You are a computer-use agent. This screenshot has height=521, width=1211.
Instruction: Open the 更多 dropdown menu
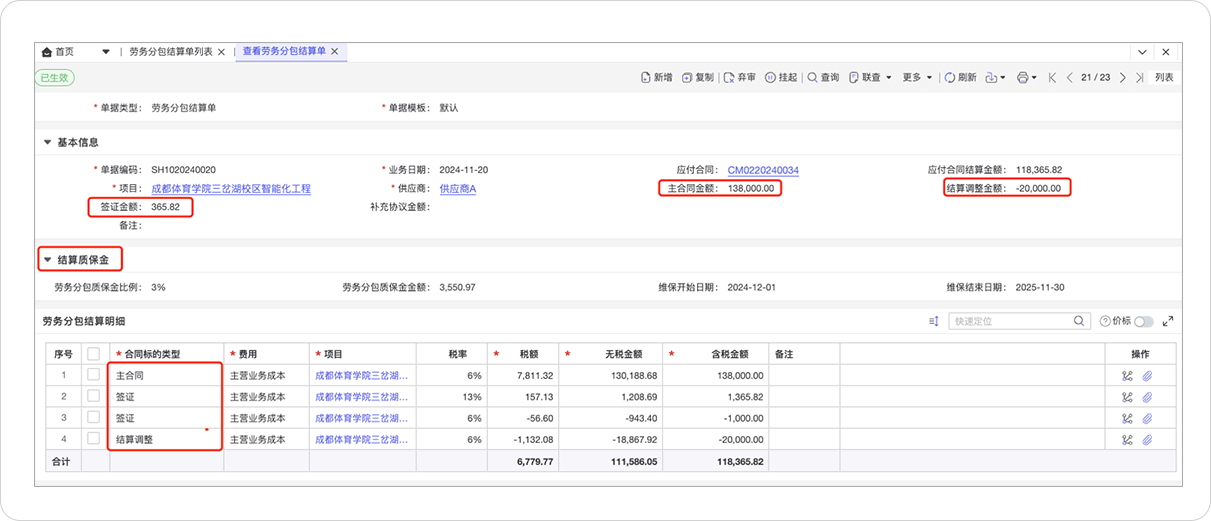[916, 77]
